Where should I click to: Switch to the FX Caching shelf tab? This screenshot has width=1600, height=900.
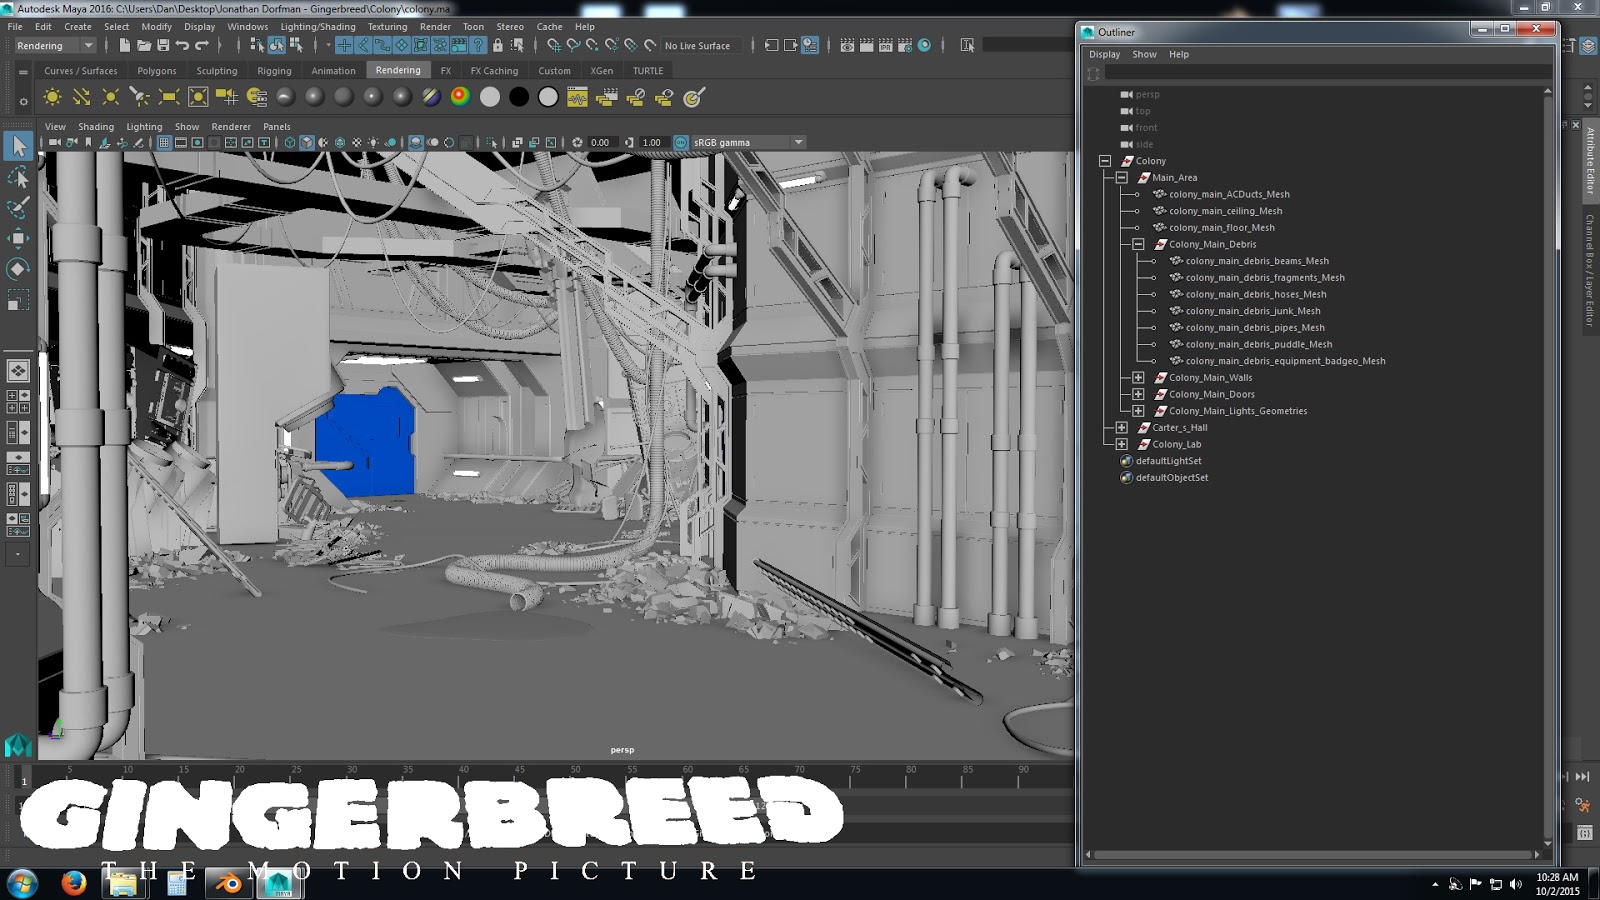tap(494, 71)
